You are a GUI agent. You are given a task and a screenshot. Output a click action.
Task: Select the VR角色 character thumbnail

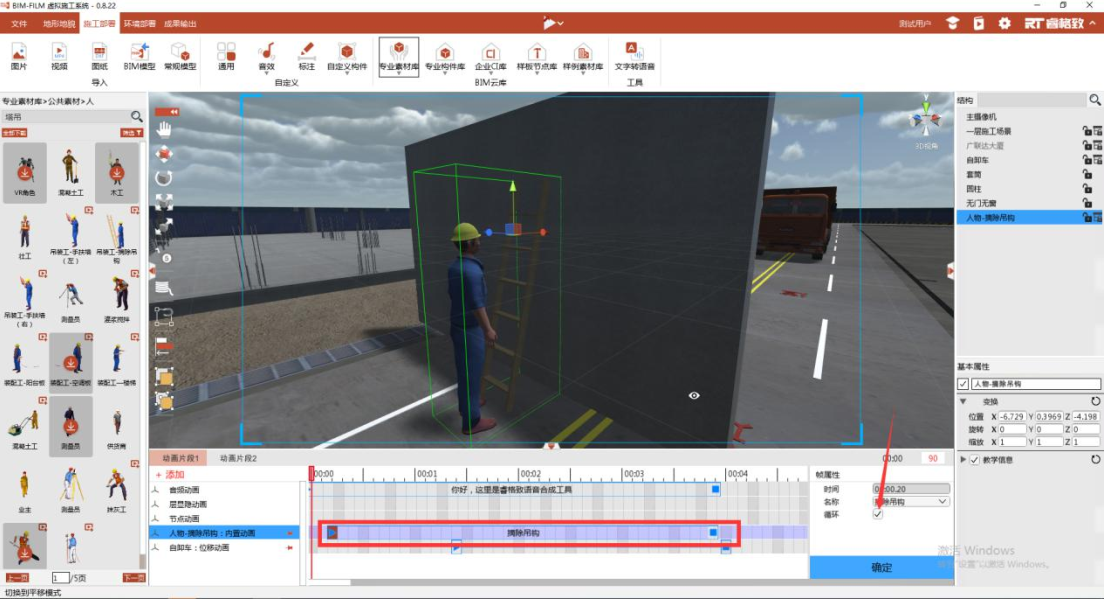[x=25, y=173]
